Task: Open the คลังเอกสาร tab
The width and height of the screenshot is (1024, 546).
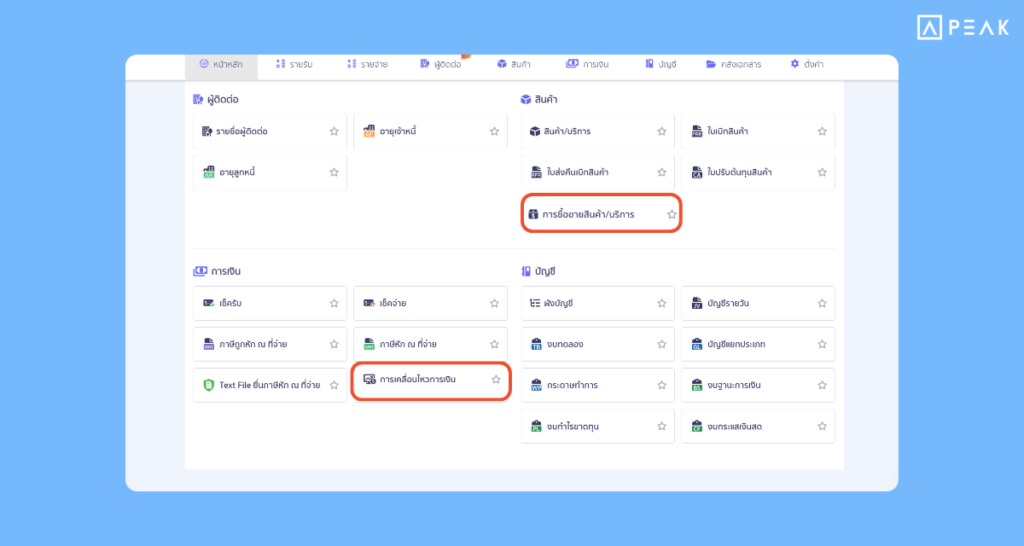Action: tap(733, 64)
